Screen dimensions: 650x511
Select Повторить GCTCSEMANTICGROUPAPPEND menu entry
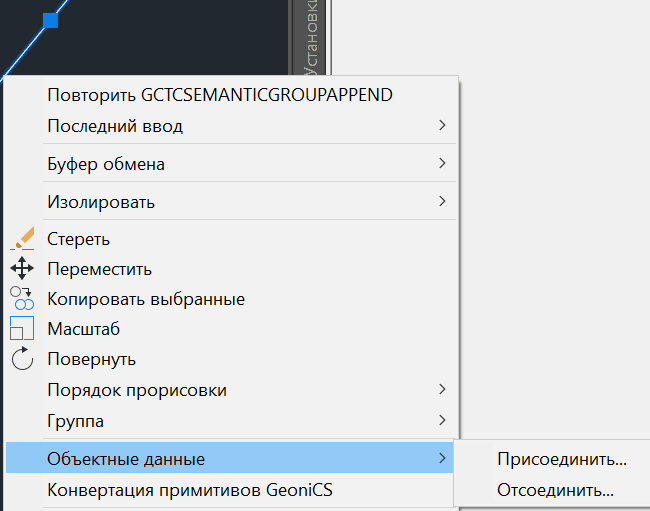click(219, 95)
